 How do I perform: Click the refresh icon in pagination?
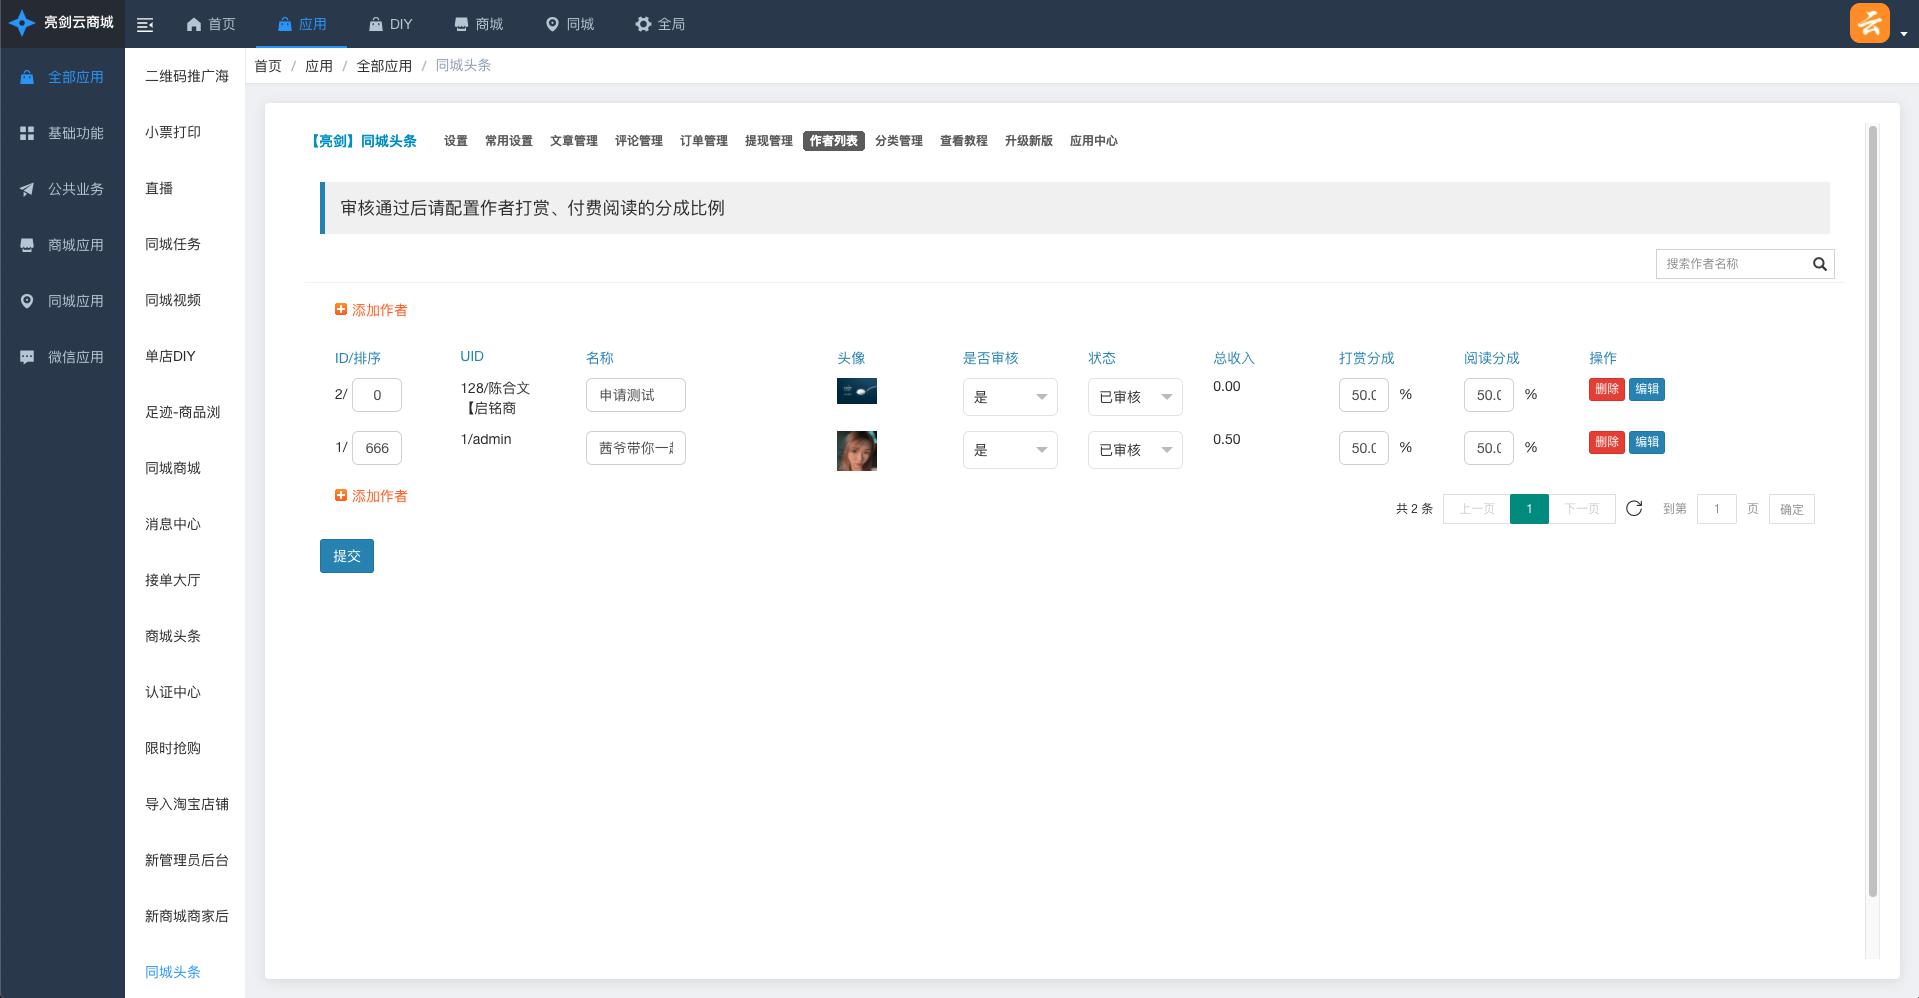(1634, 508)
